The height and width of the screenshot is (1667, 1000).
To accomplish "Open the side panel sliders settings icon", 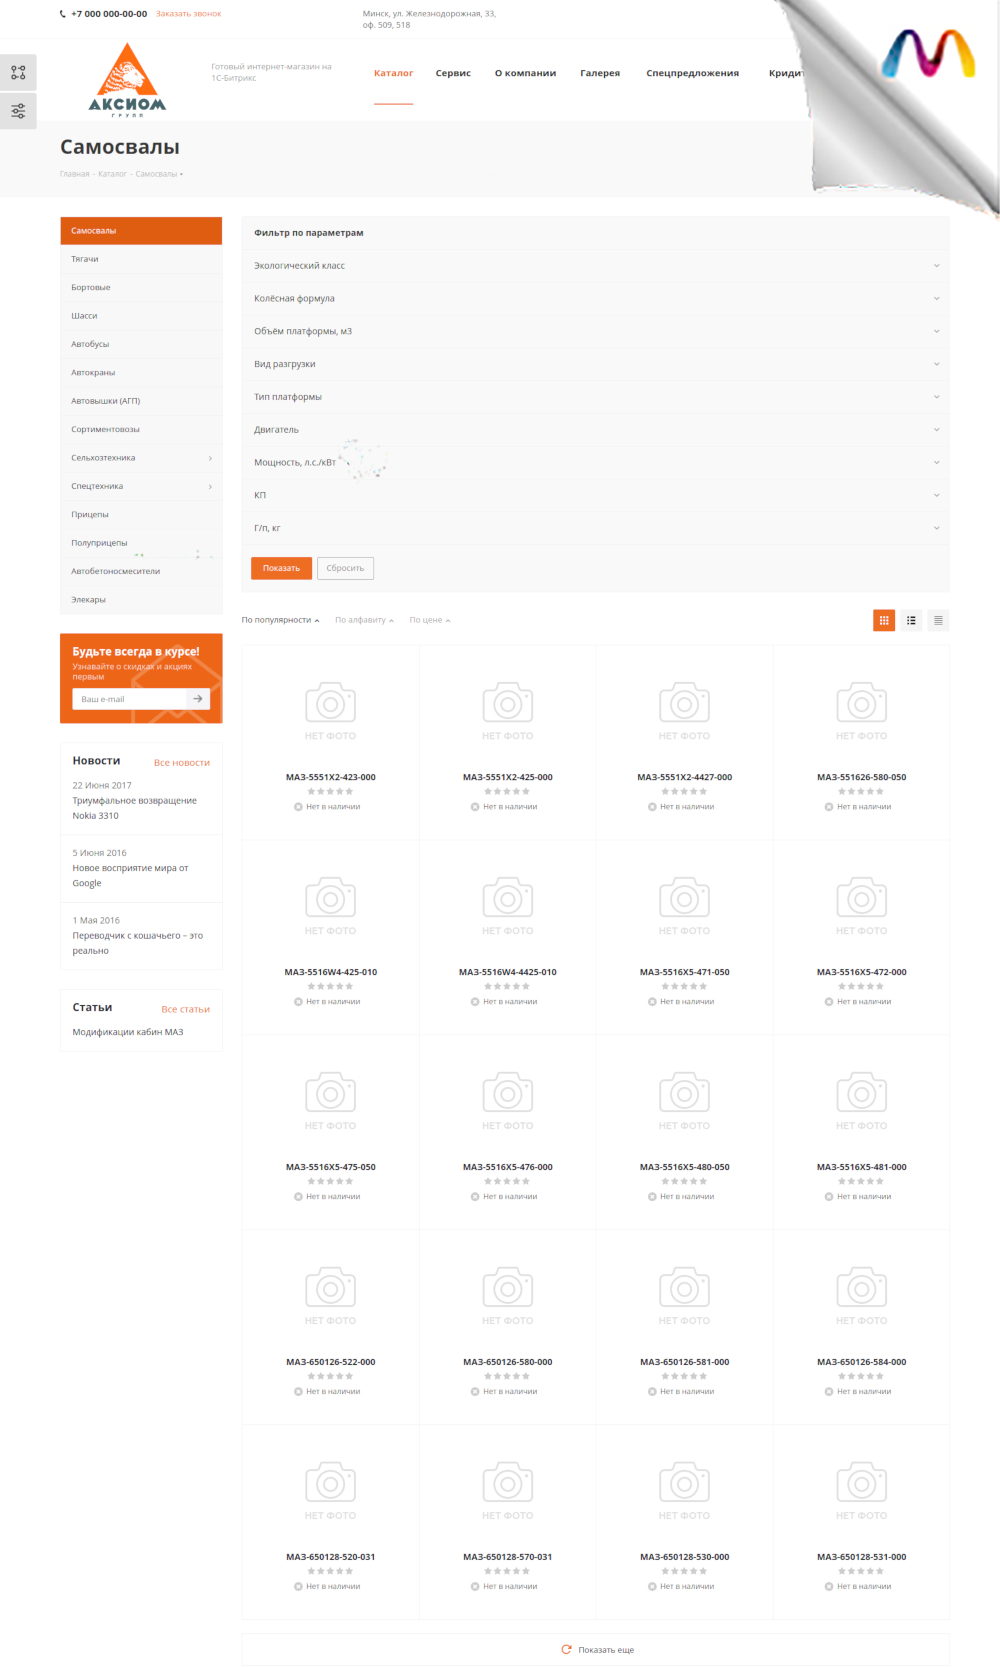I will click(18, 111).
